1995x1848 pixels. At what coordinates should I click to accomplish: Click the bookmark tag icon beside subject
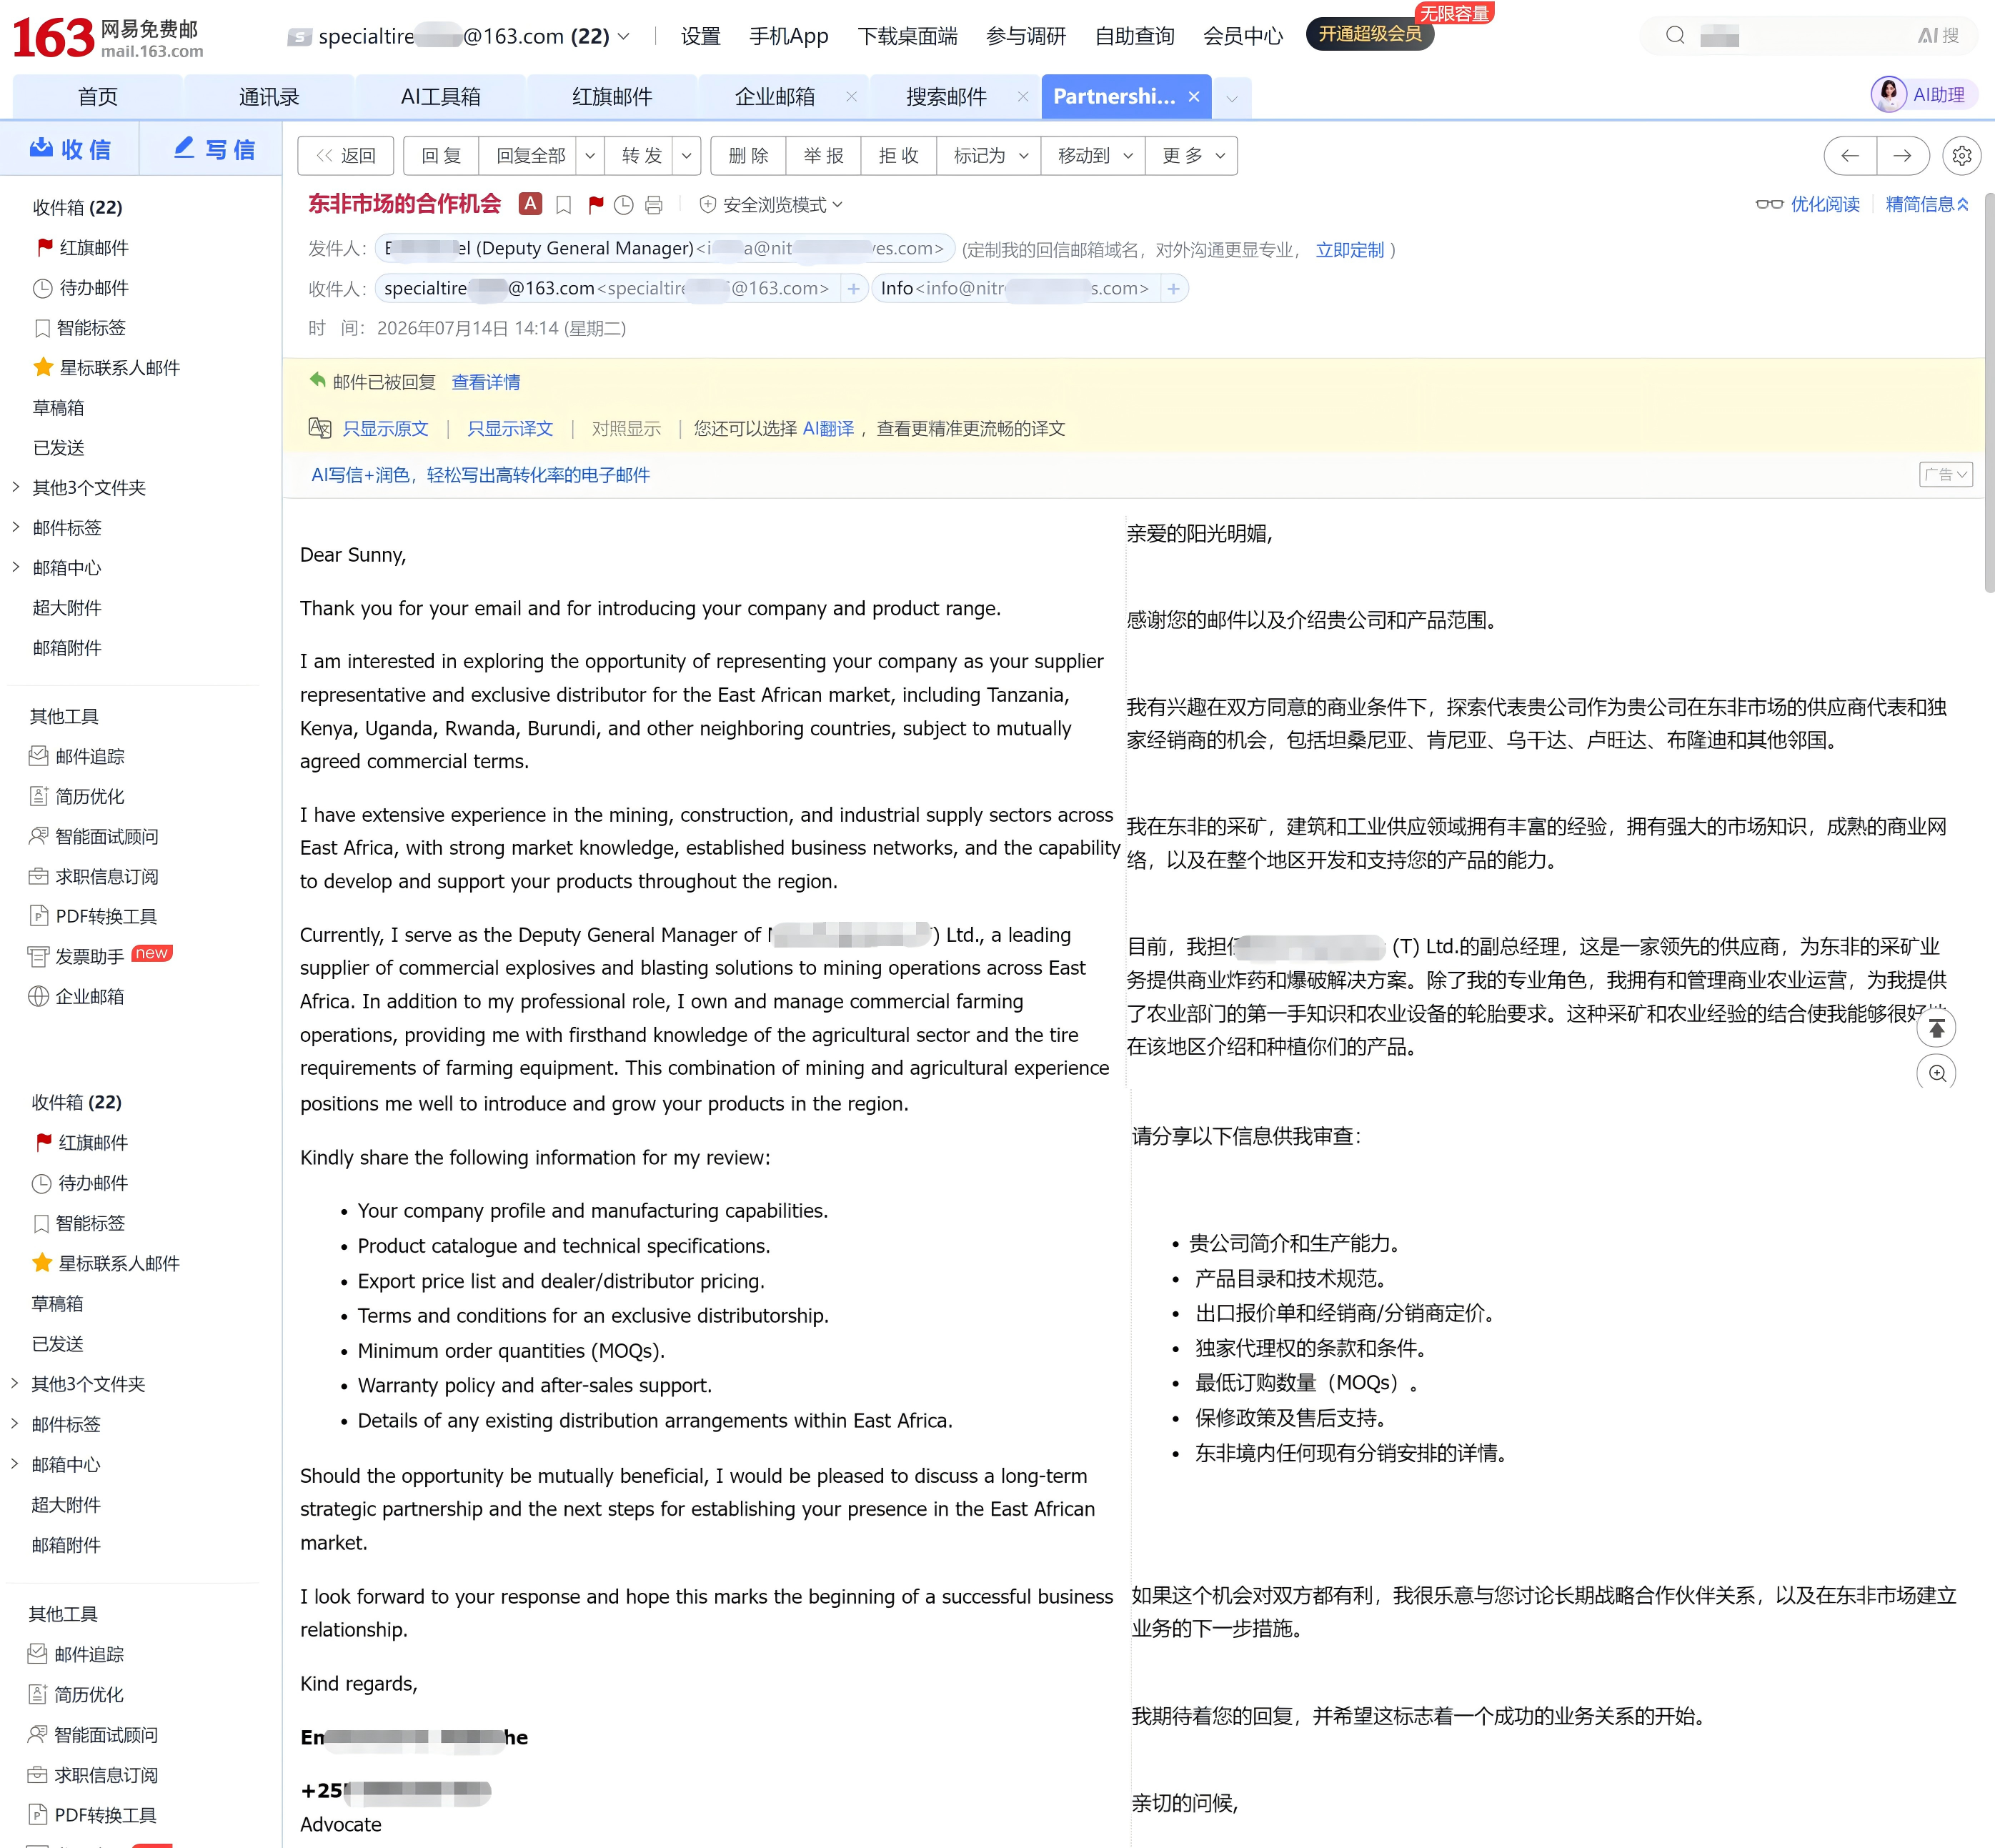564,205
